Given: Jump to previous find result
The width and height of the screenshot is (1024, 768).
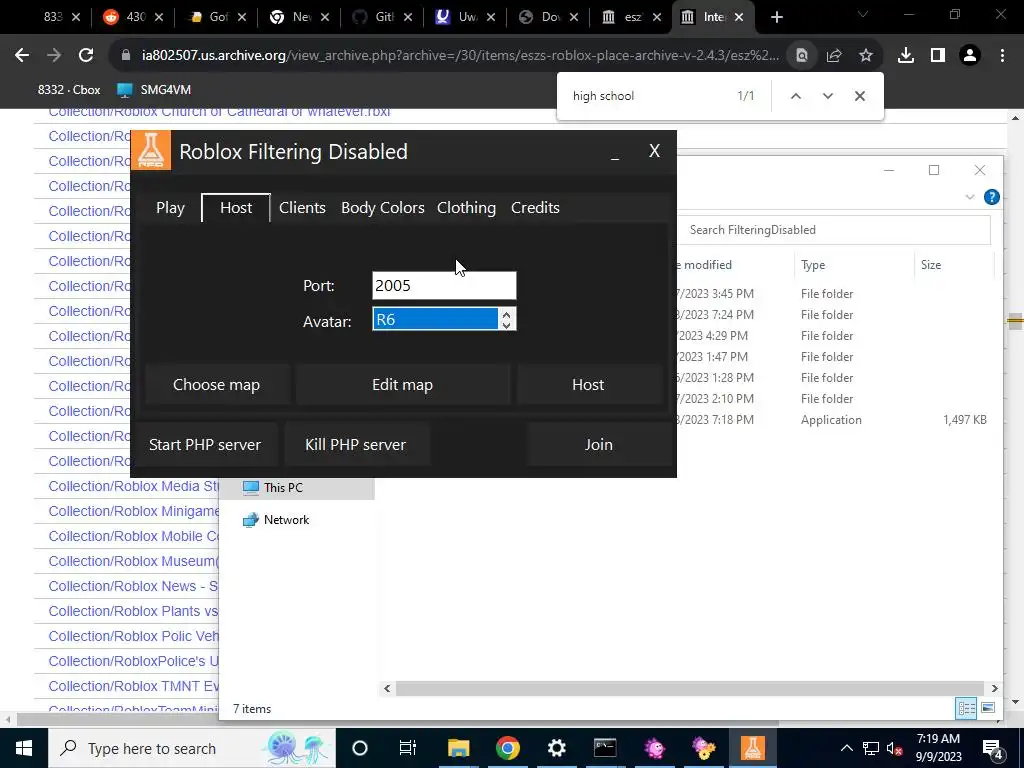Looking at the screenshot, I should [x=795, y=96].
